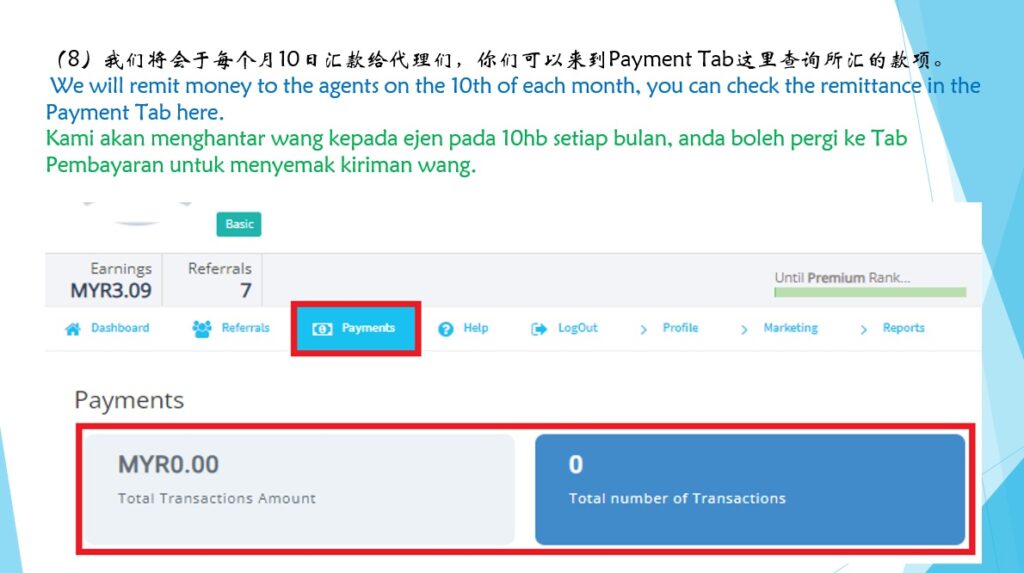Open the Profile menu item
Screen dimensions: 1024x573
click(680, 328)
